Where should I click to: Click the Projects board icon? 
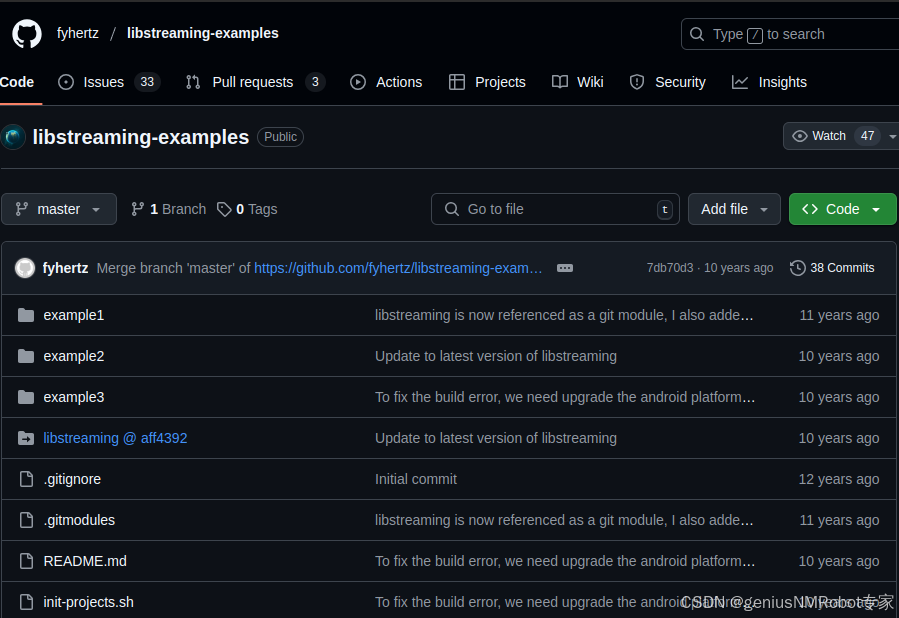click(457, 82)
